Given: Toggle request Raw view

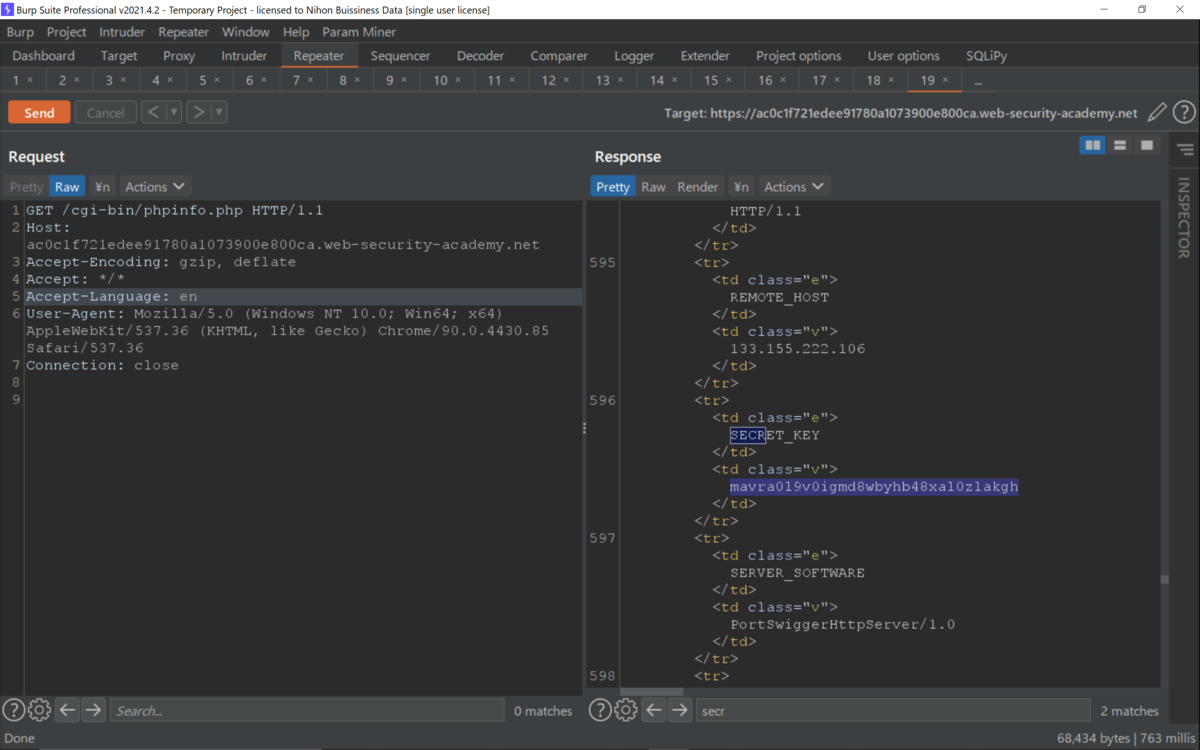Looking at the screenshot, I should click(x=67, y=186).
